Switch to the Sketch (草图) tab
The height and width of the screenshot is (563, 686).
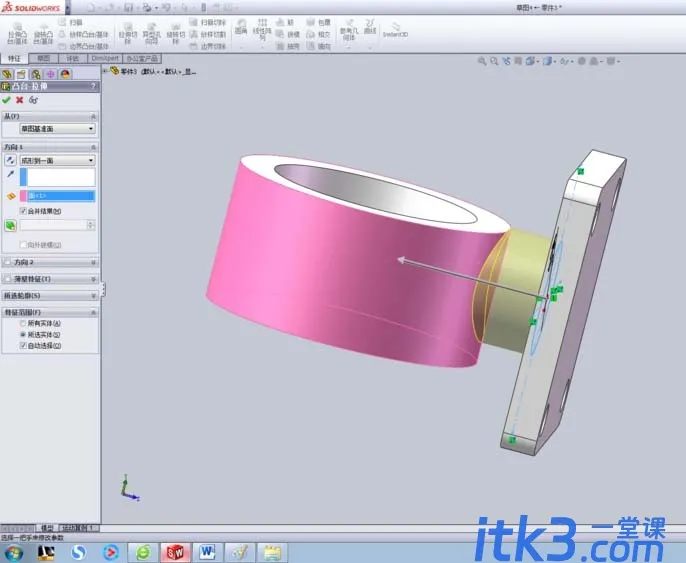tap(43, 58)
